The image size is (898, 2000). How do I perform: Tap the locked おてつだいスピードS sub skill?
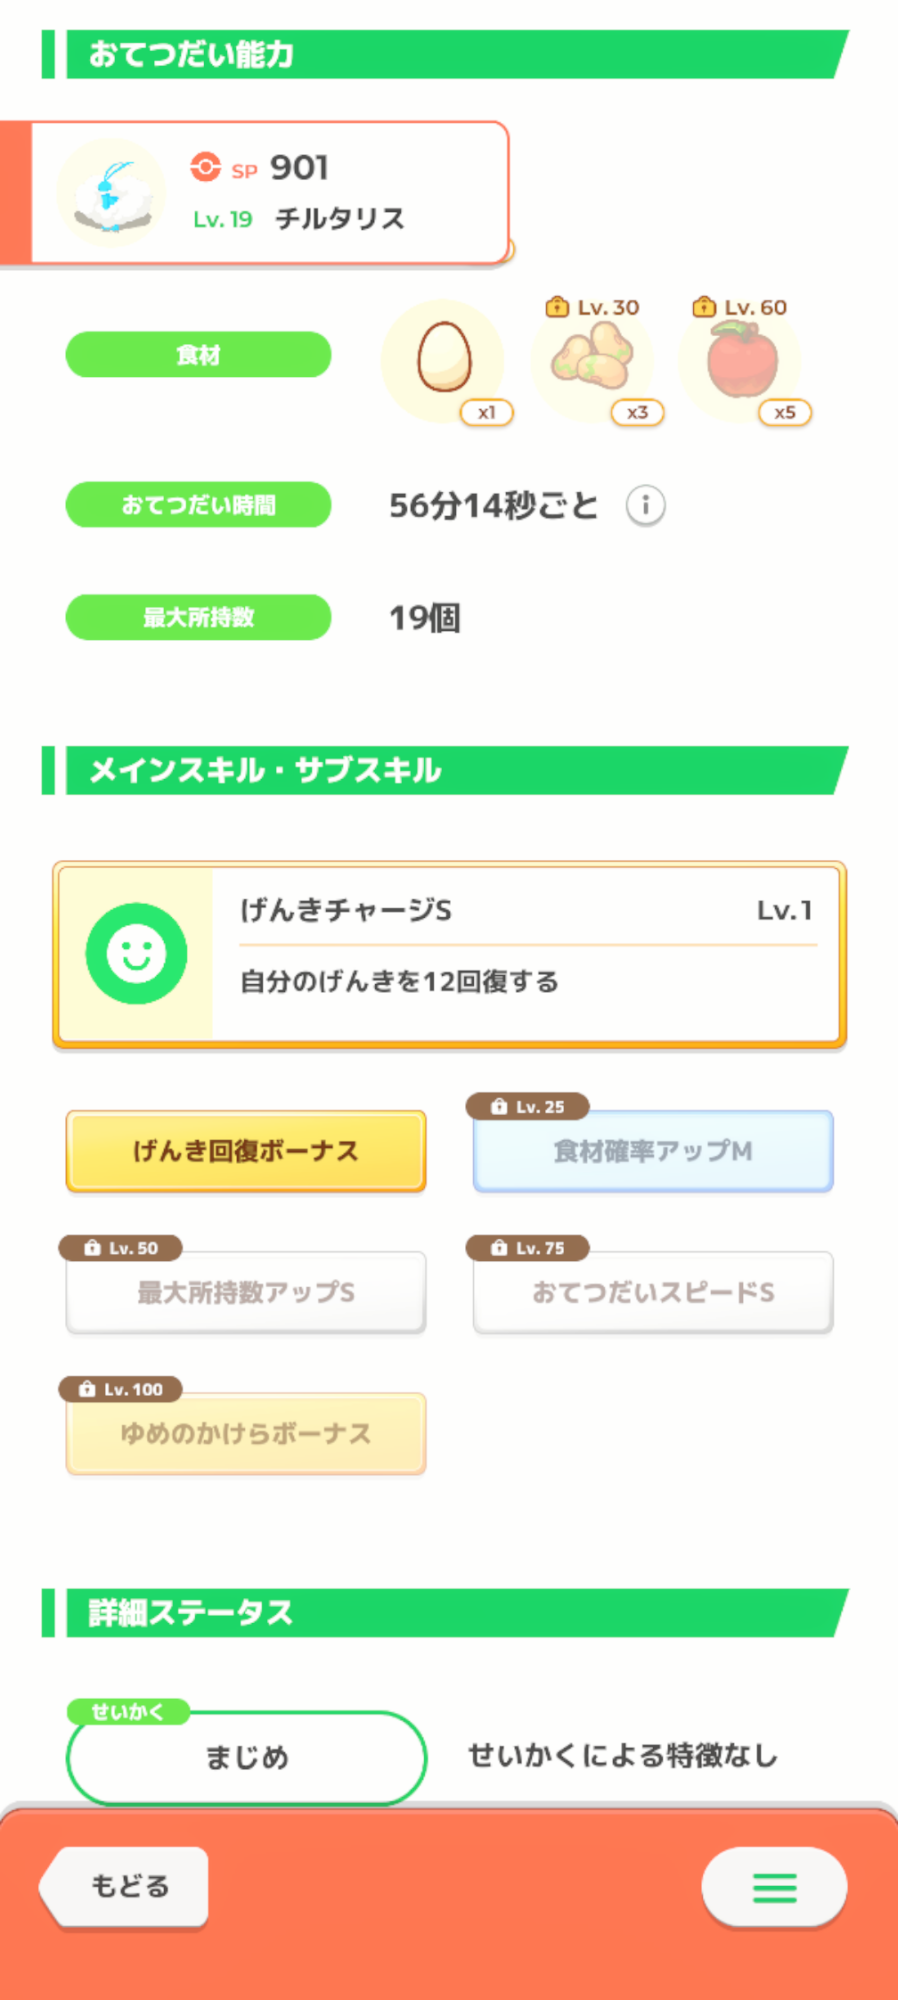click(653, 1292)
